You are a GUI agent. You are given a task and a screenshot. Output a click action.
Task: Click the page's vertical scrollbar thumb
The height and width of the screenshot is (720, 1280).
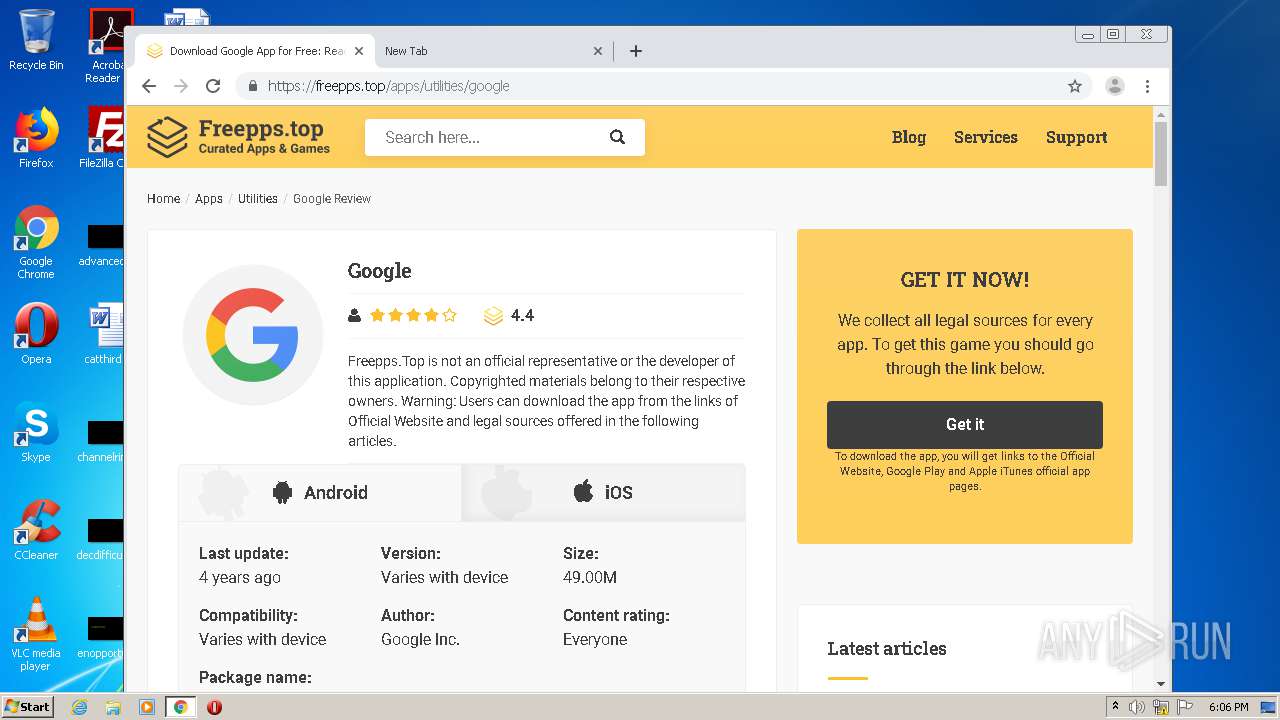1160,152
